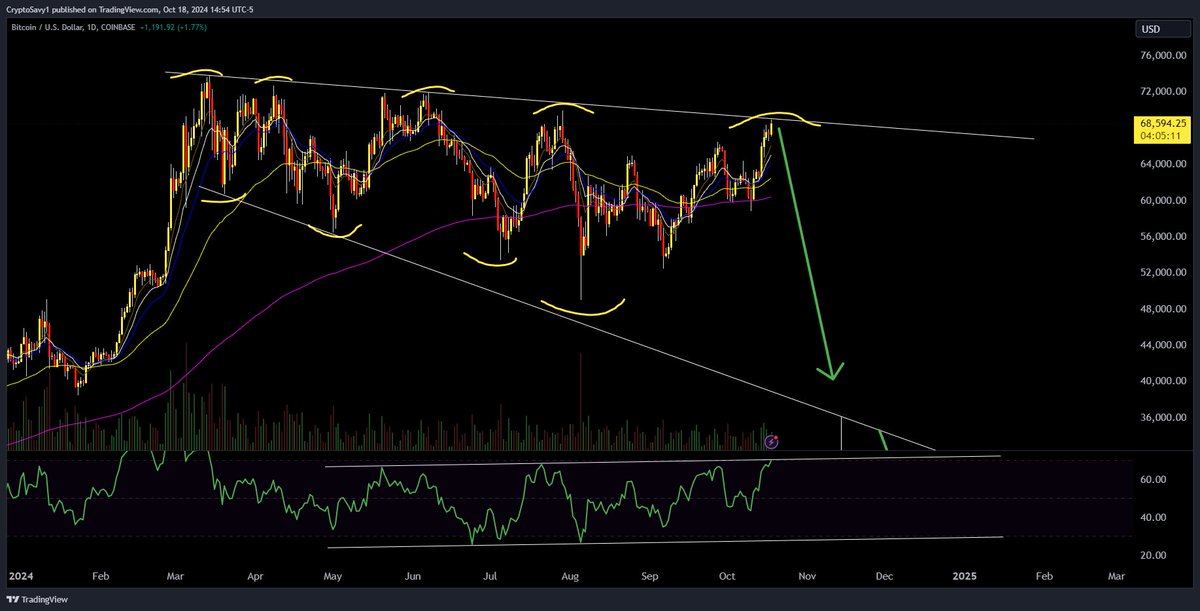Image resolution: width=1200 pixels, height=611 pixels.
Task: Click the 2024 time axis label
Action: [20, 577]
